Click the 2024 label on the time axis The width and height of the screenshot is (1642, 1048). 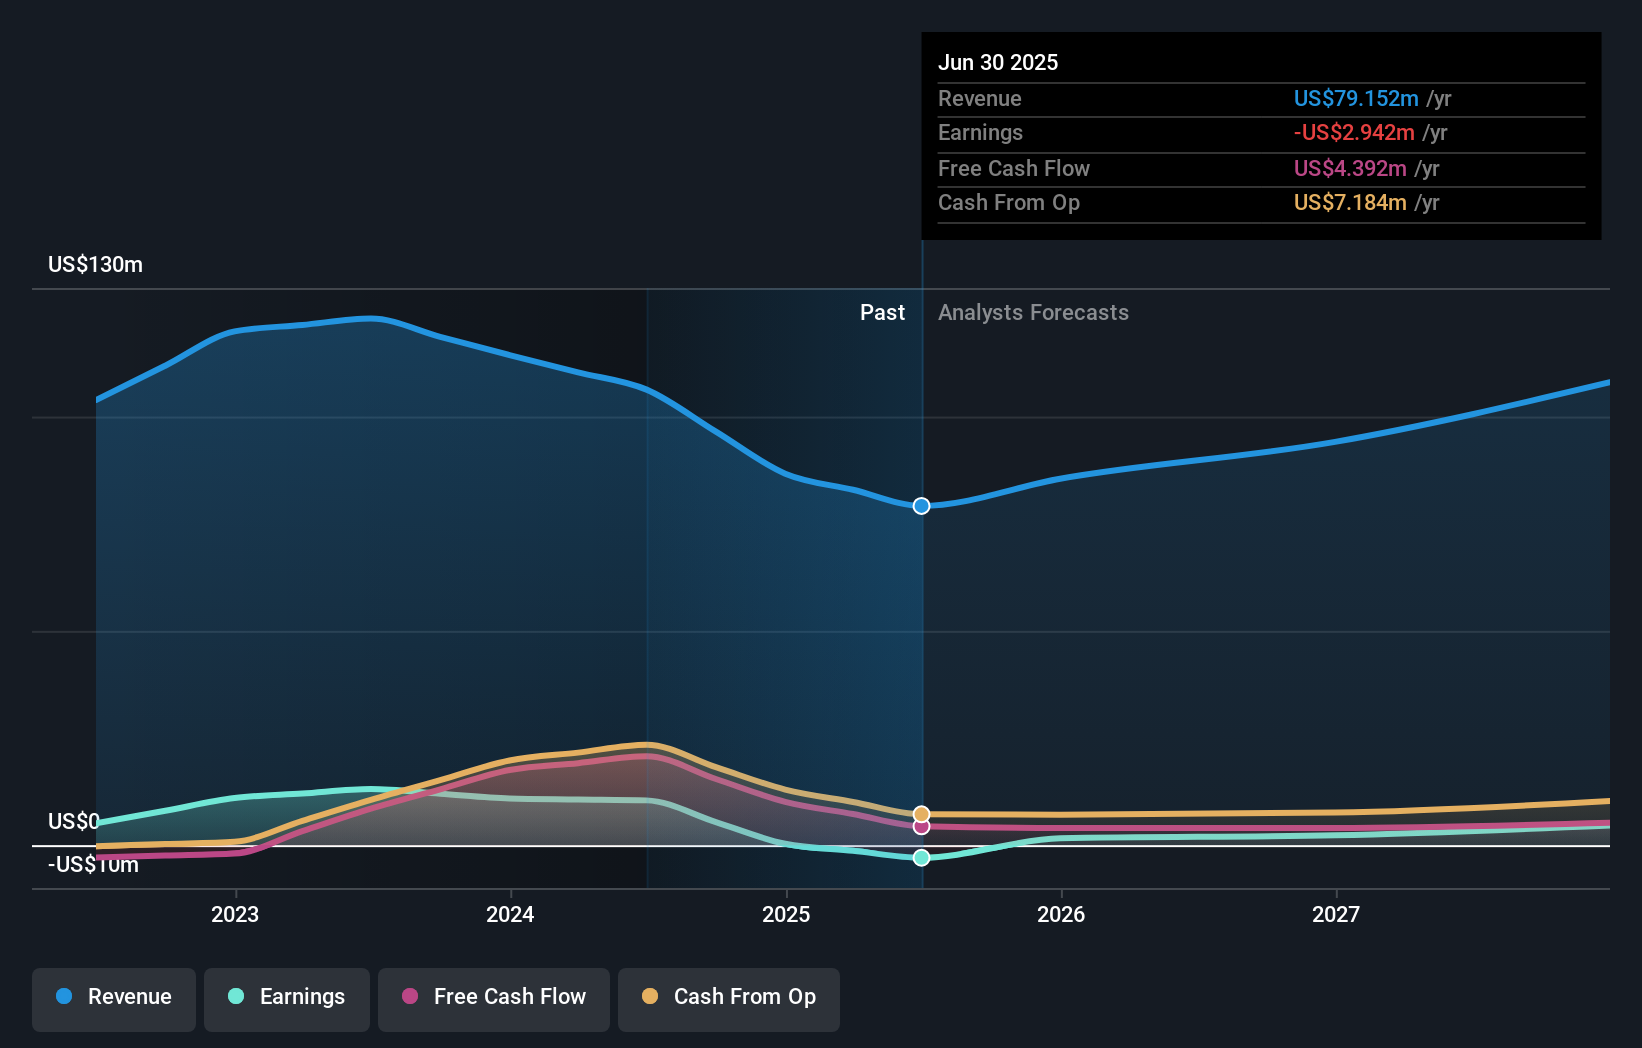coord(510,913)
